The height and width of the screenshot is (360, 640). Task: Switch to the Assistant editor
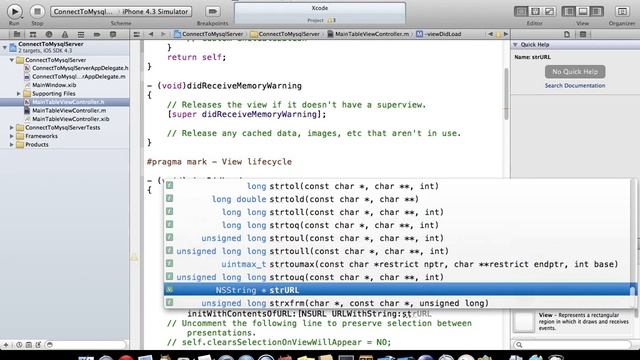click(x=535, y=11)
